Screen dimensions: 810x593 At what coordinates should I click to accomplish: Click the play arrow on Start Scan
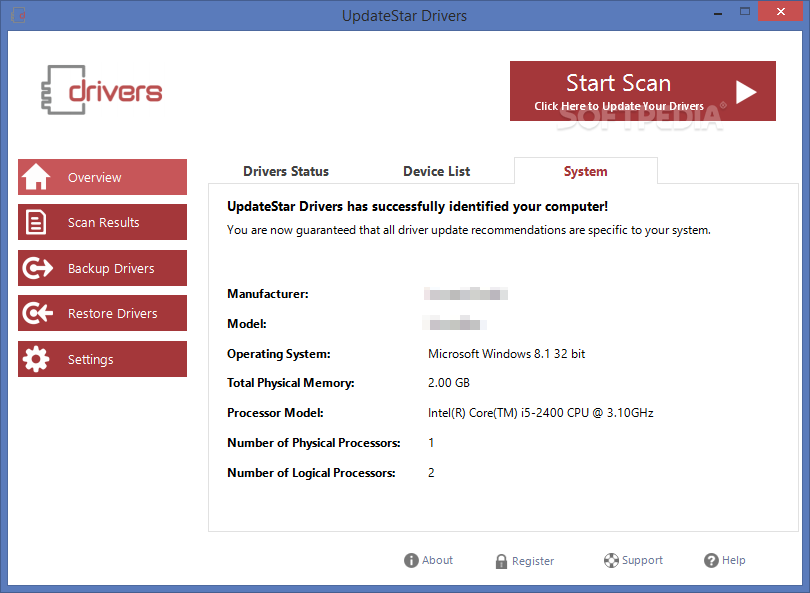pyautogui.click(x=745, y=92)
